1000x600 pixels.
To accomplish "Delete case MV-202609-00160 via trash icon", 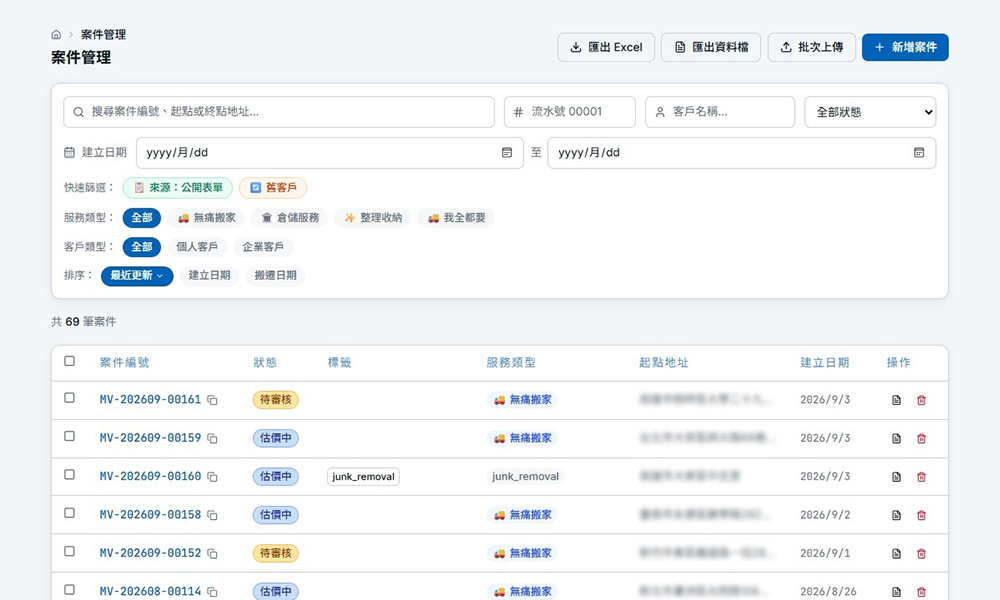I will point(921,477).
